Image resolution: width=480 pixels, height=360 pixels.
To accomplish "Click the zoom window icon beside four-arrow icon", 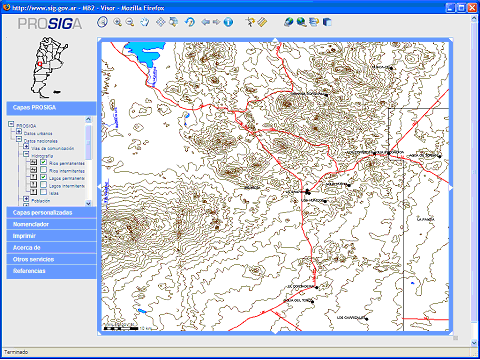I will tap(174, 22).
